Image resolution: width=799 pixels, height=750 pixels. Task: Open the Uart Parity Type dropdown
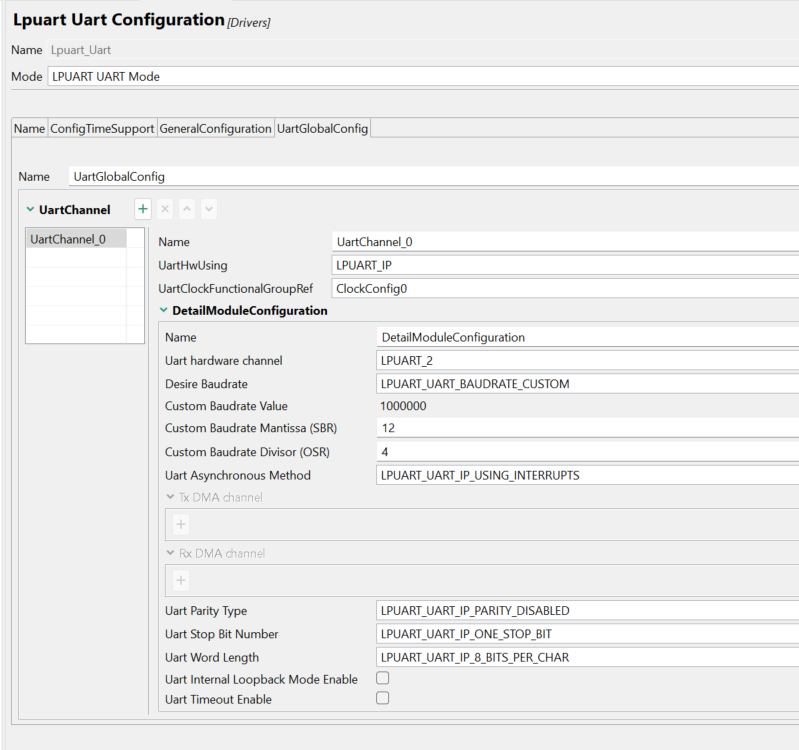[x=587, y=610]
